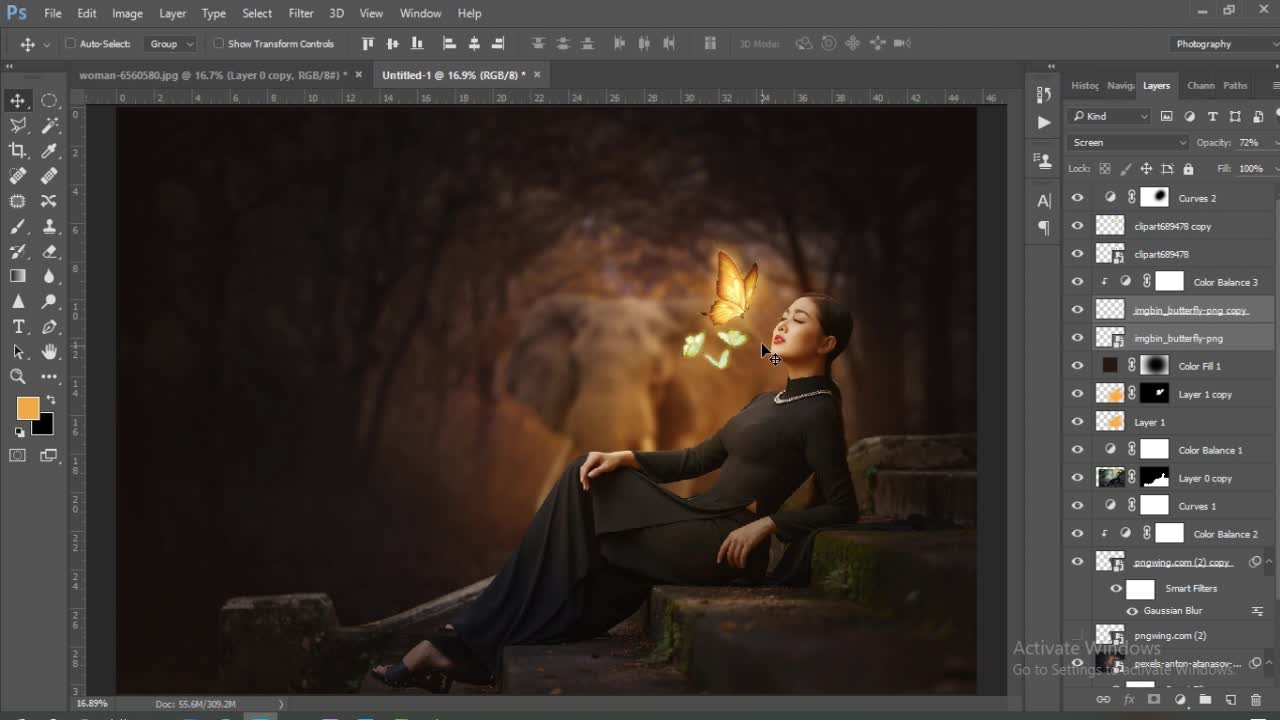Select the Color Fill 1 layer
Screen dimensions: 1280x720
click(x=1199, y=366)
